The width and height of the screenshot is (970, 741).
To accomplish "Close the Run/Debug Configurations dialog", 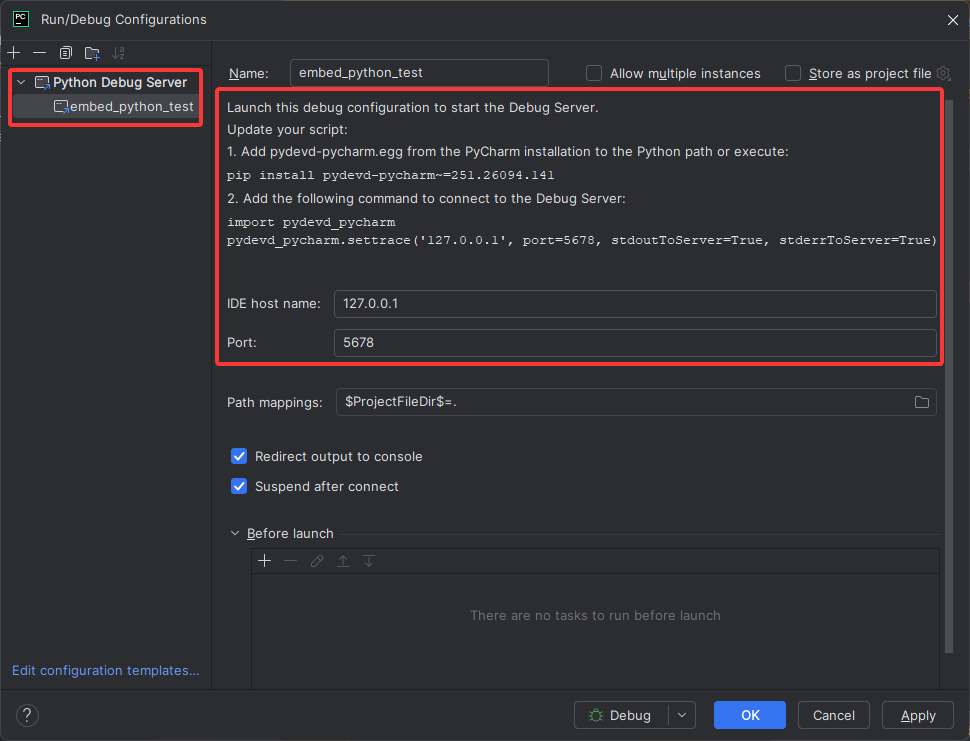I will (x=953, y=20).
